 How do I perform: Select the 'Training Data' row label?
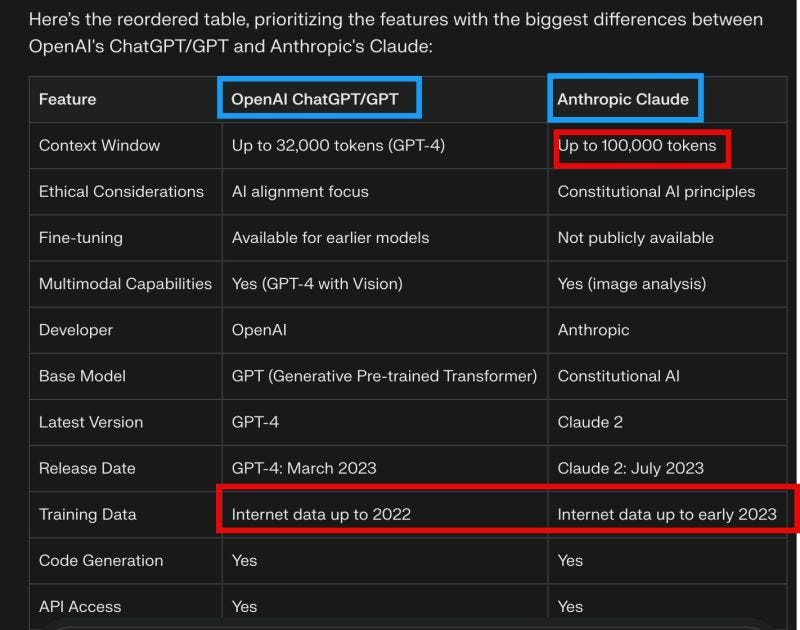click(x=88, y=514)
